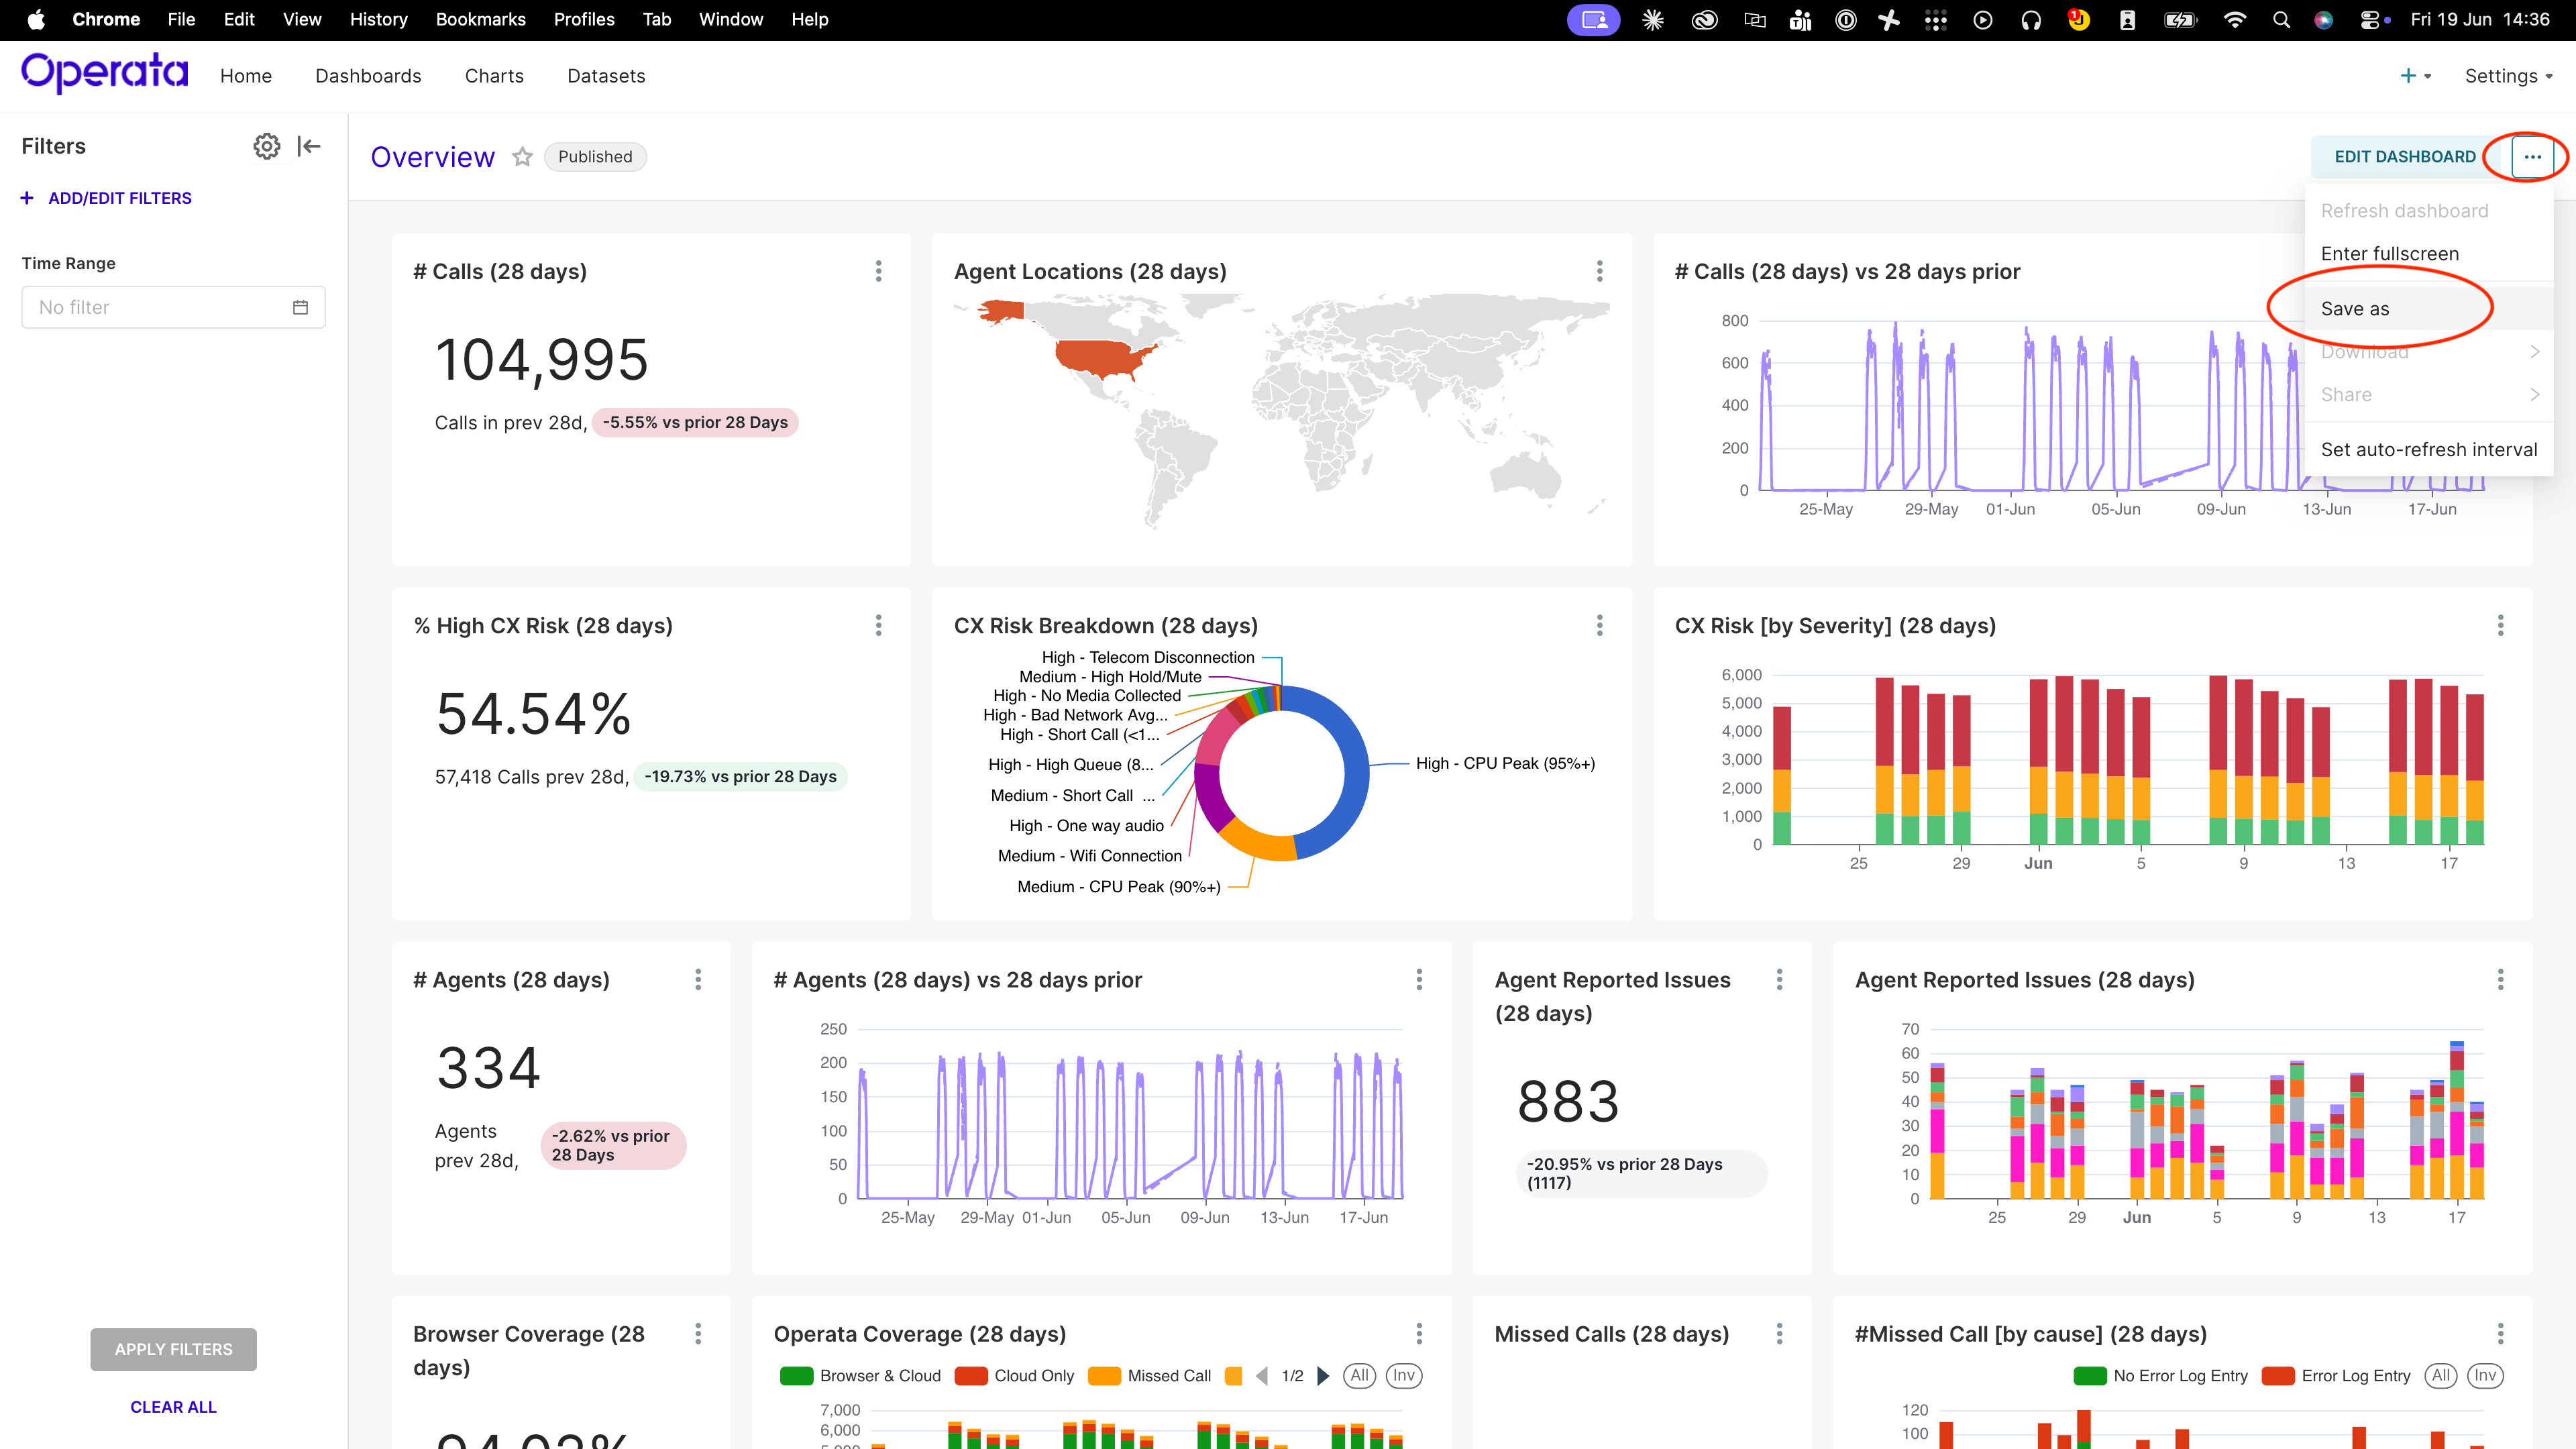Open the Chrome Bookmarks menu
The image size is (2576, 1449).
[x=480, y=20]
